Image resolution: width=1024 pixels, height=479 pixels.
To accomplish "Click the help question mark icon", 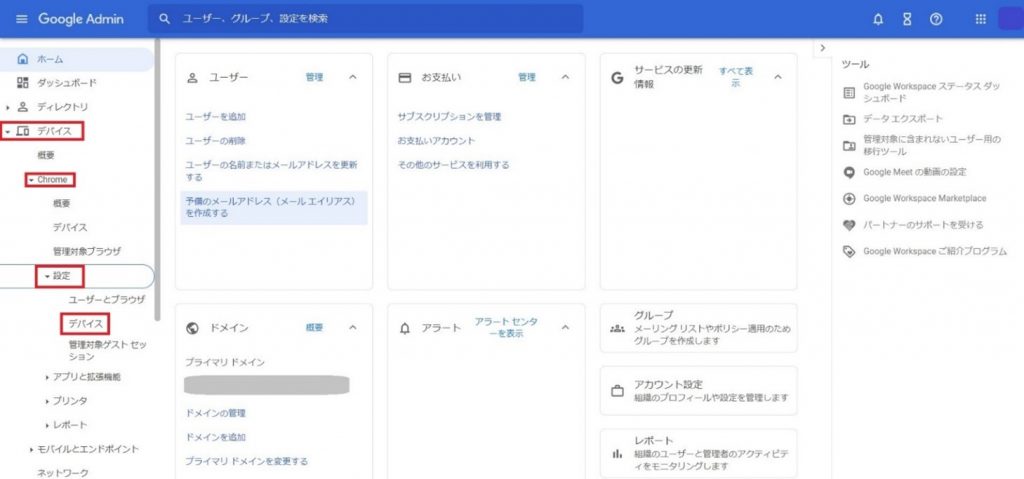I will [936, 19].
